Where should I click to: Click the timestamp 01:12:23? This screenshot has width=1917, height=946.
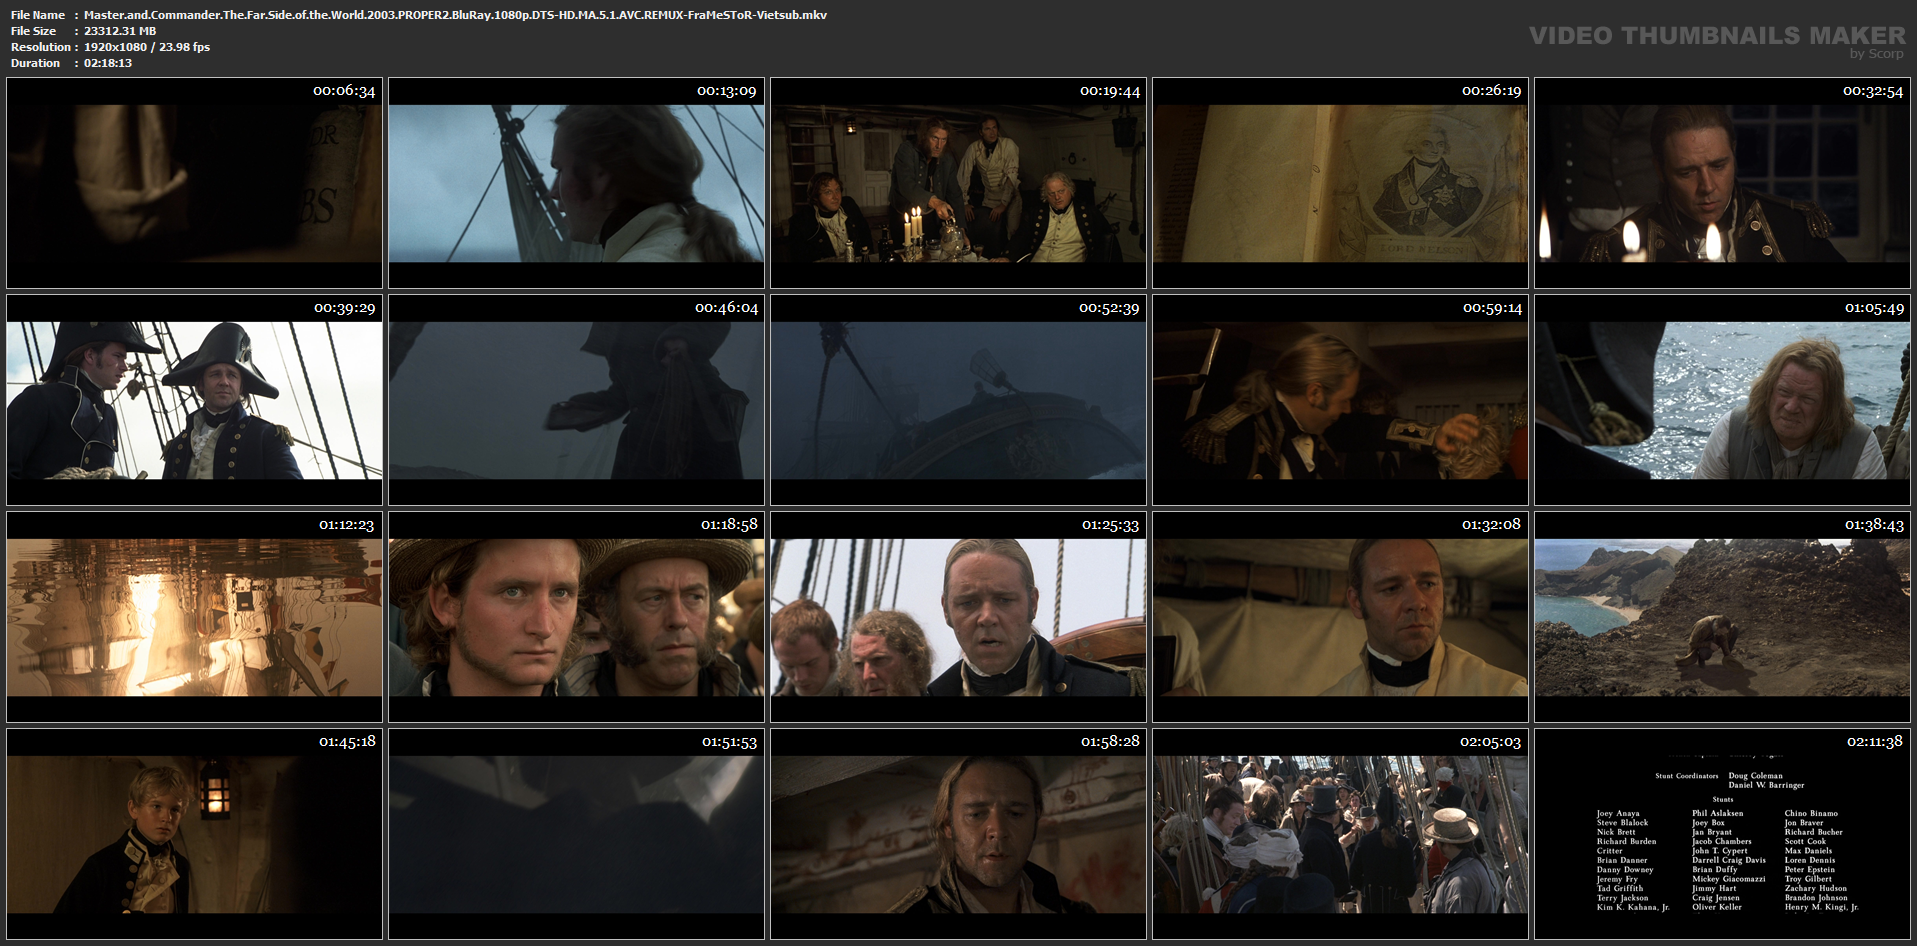346,525
